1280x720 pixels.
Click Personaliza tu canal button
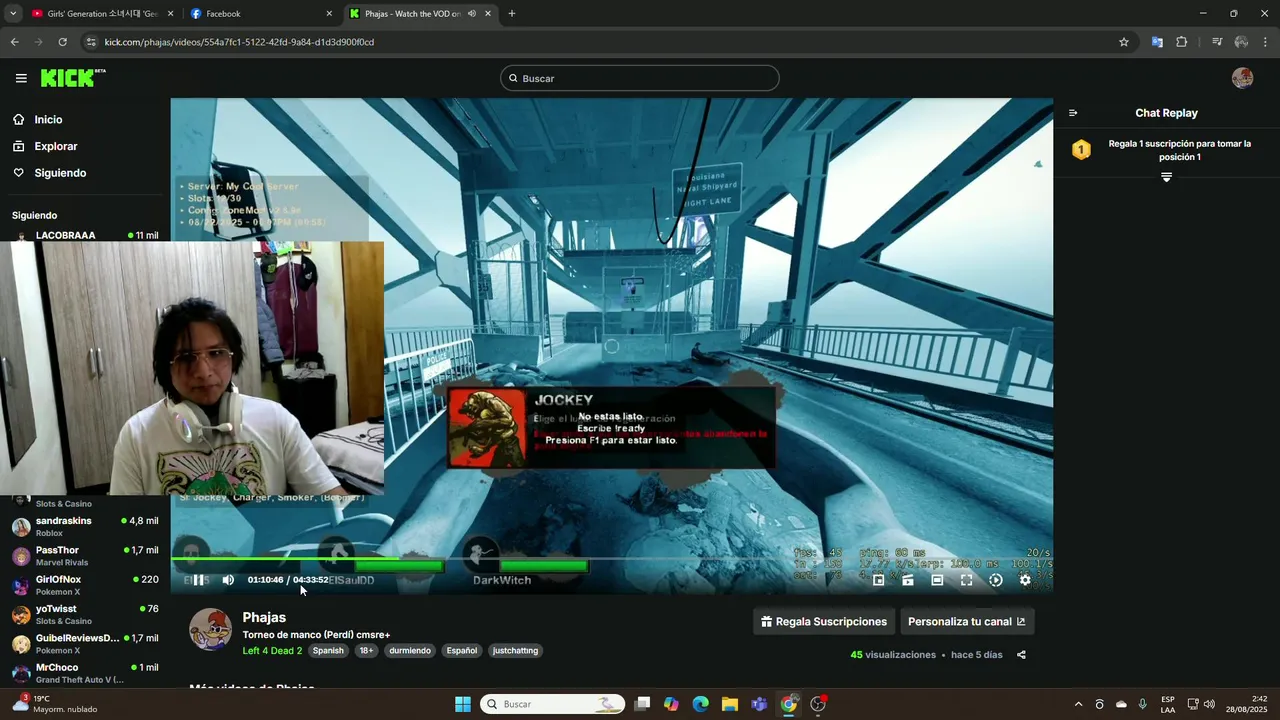click(x=967, y=621)
